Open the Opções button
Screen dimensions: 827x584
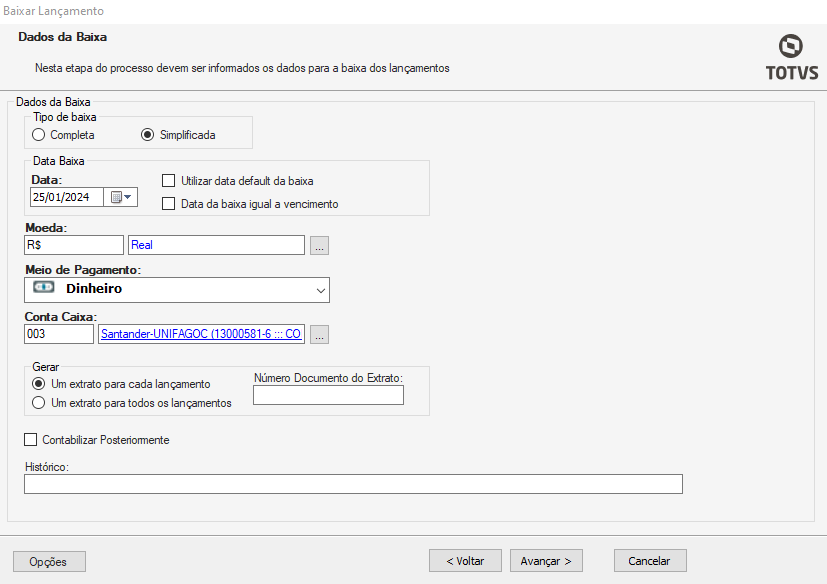49,562
